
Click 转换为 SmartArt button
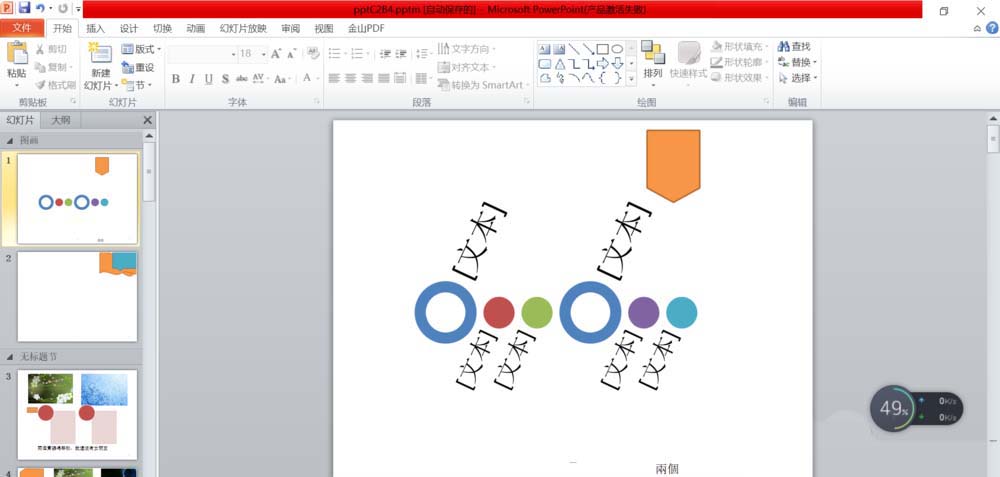click(483, 85)
